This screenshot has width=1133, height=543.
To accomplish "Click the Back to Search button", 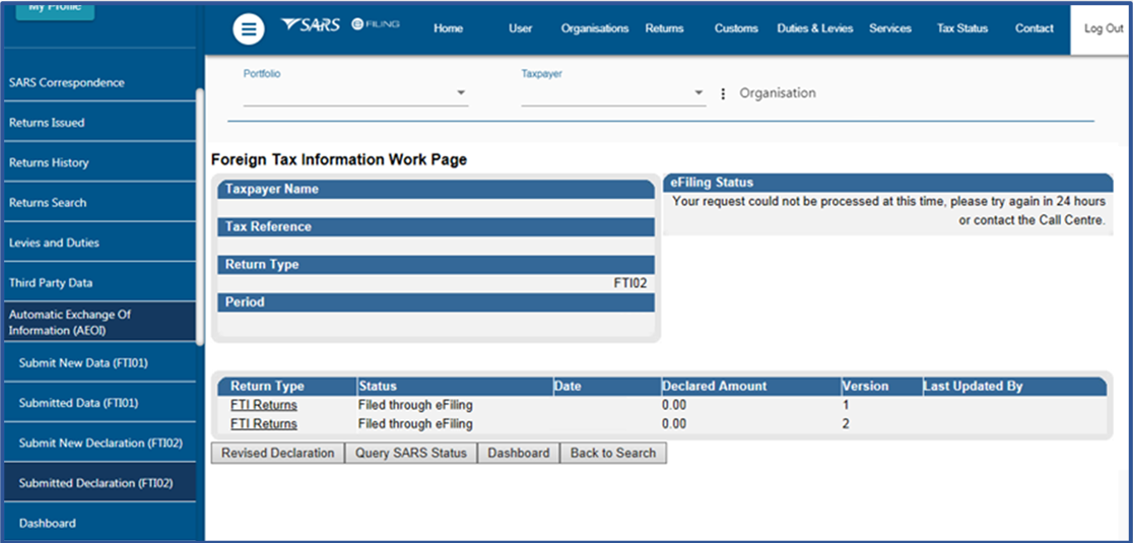I will pos(613,453).
